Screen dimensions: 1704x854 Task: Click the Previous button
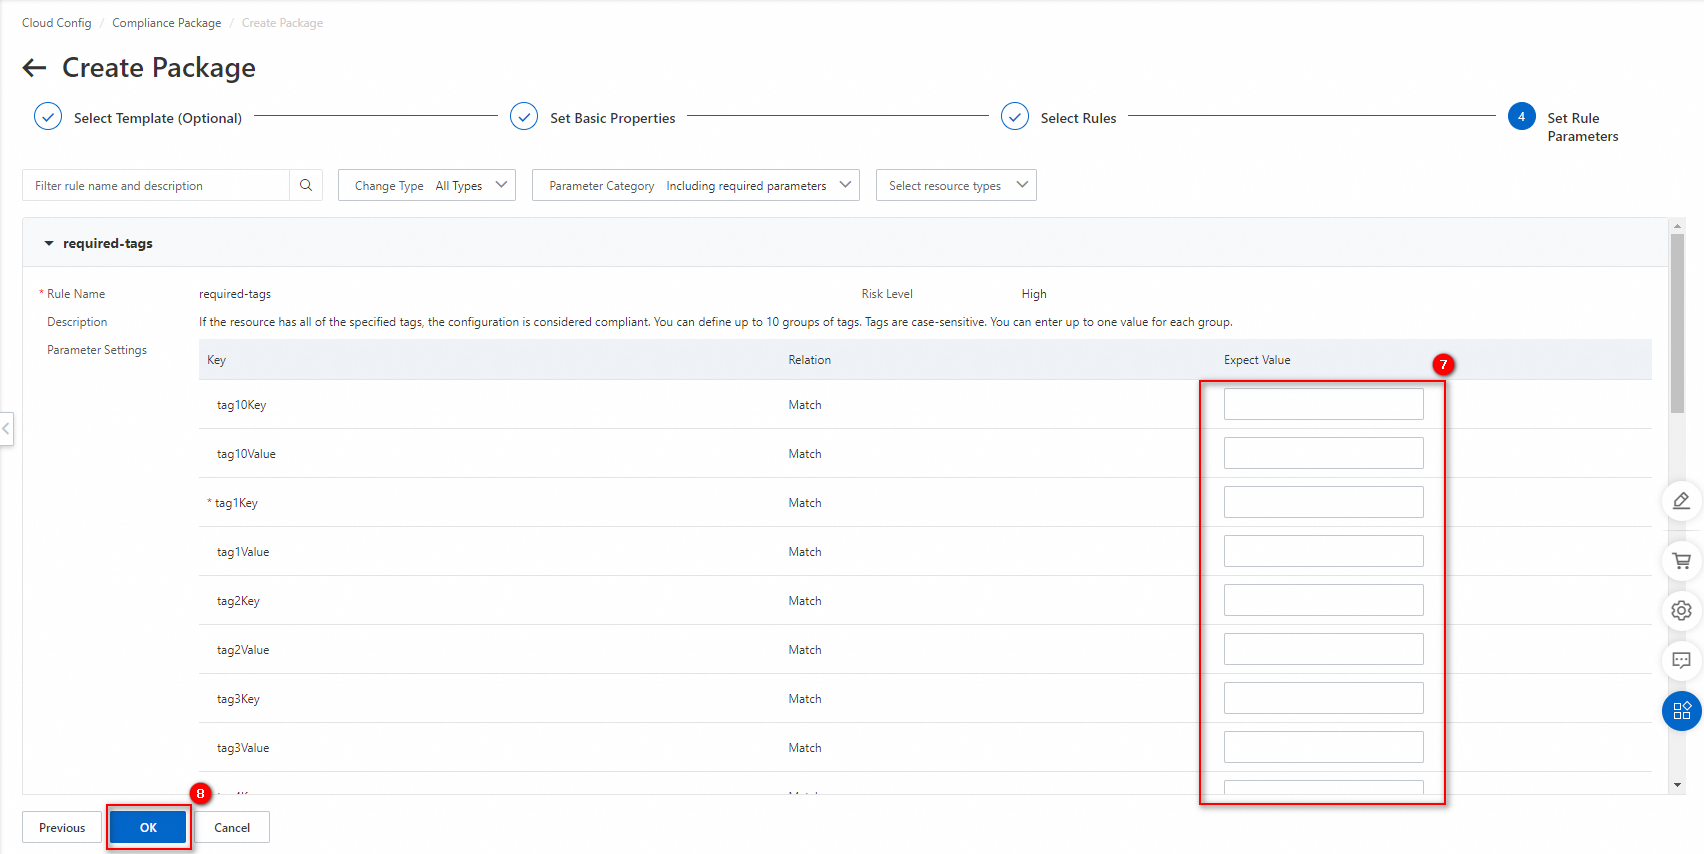click(62, 827)
